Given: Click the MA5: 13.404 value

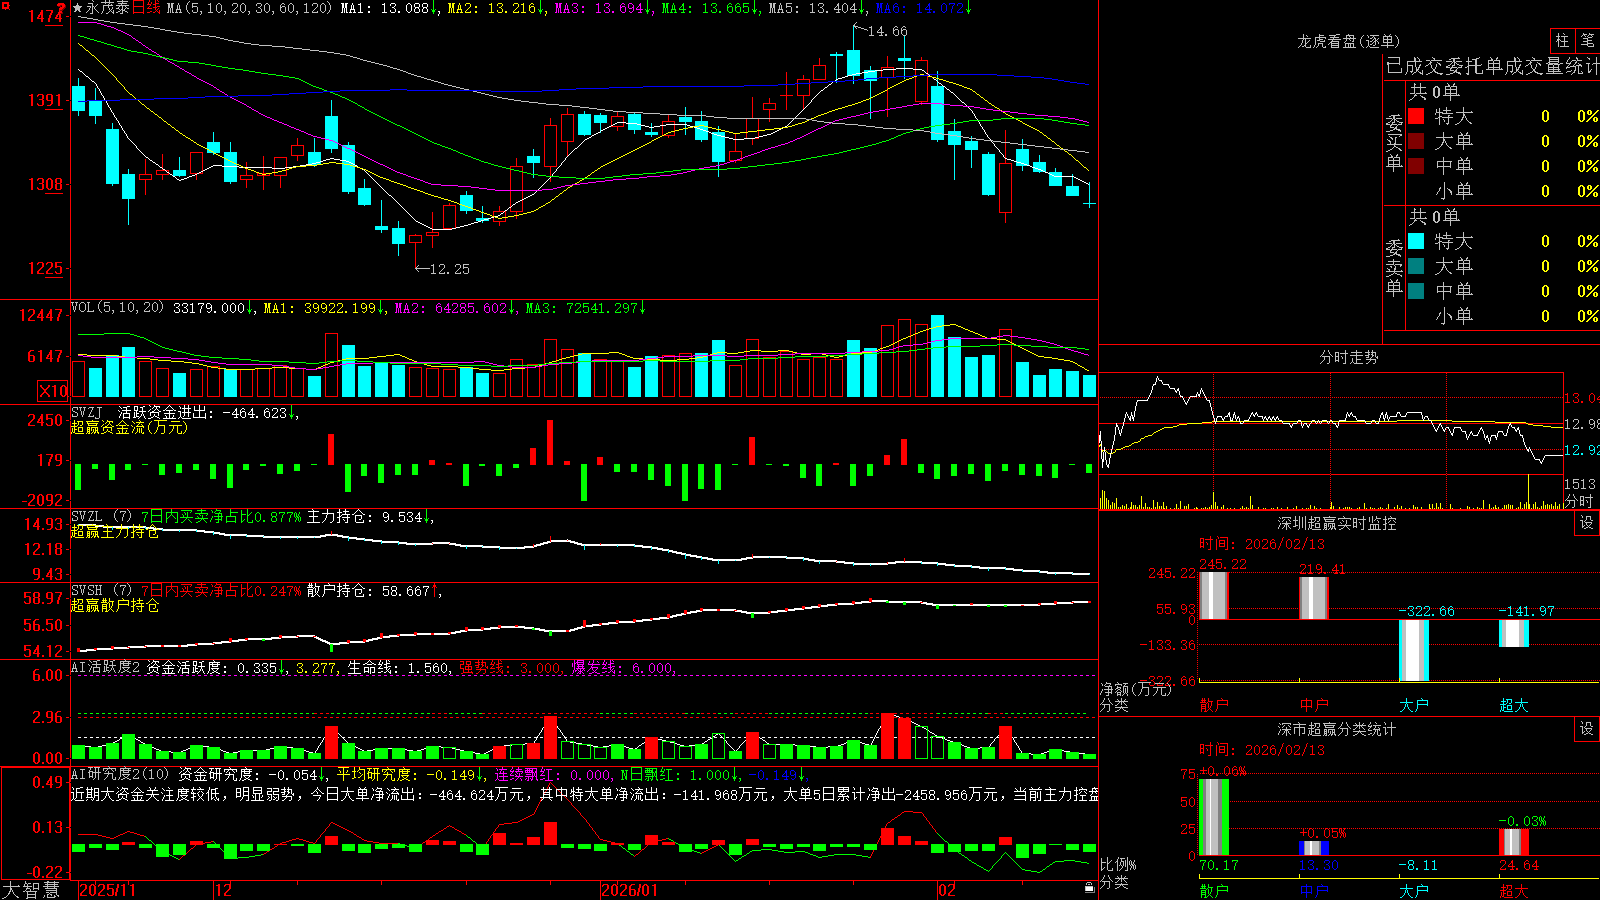Looking at the screenshot, I should point(817,8).
